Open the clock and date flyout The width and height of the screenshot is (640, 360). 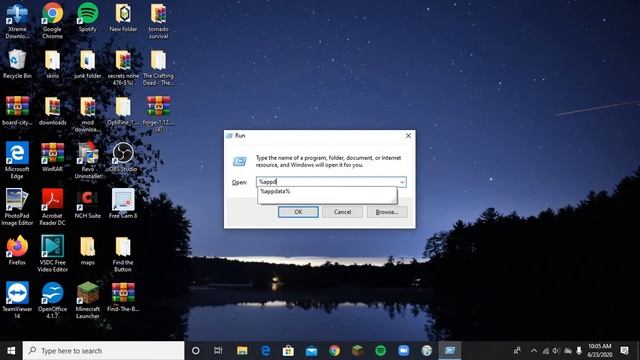600,351
